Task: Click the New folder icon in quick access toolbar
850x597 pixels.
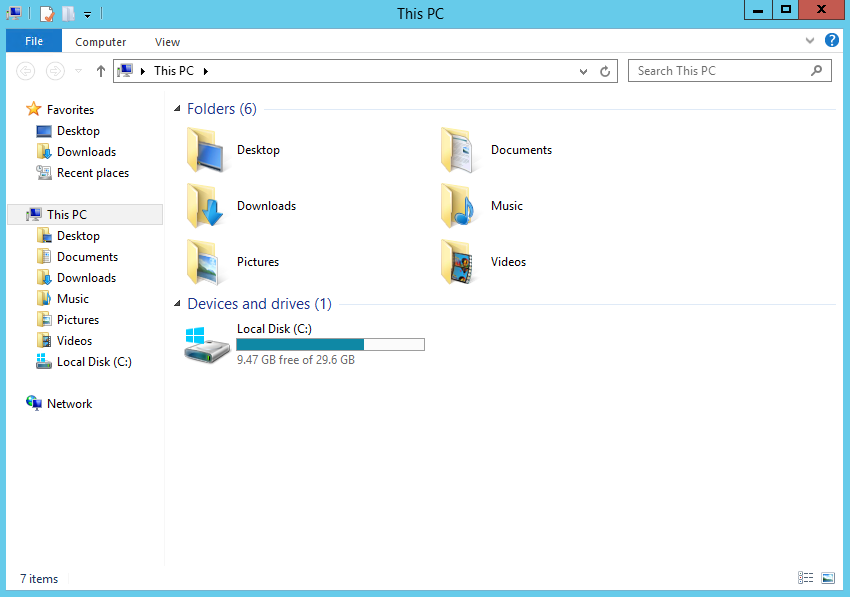Action: point(68,13)
